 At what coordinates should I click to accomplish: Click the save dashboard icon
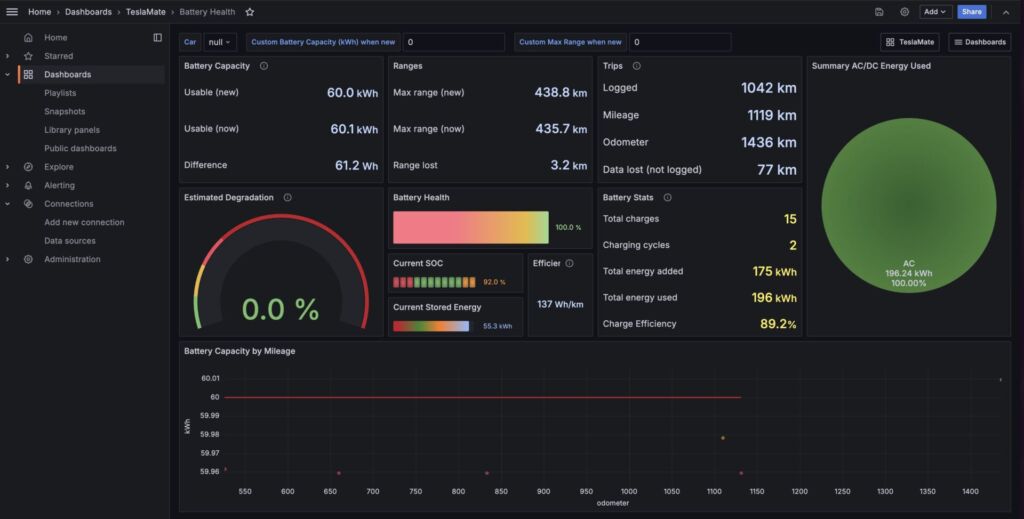tap(878, 12)
